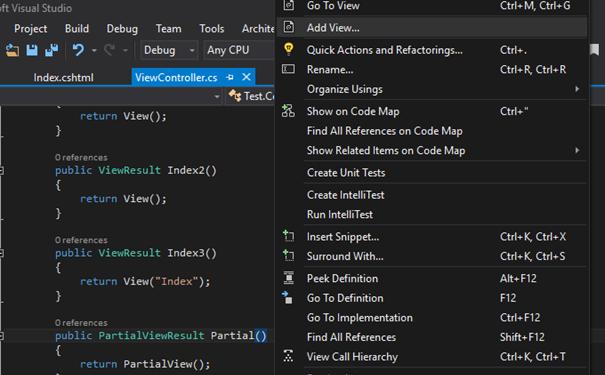
Task: Click the Rename icon
Action: [x=288, y=69]
